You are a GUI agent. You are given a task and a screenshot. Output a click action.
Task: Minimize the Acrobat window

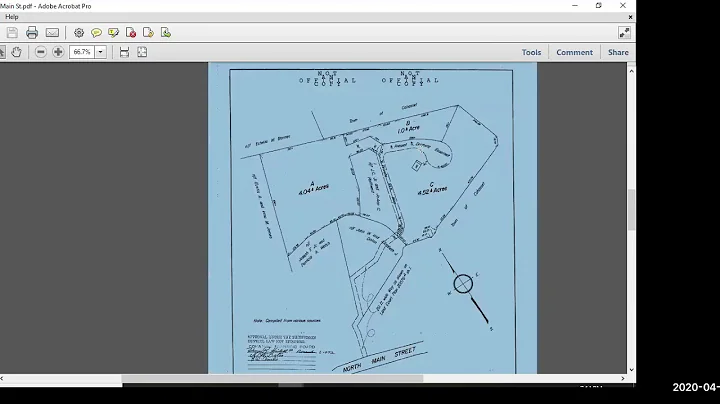click(575, 6)
